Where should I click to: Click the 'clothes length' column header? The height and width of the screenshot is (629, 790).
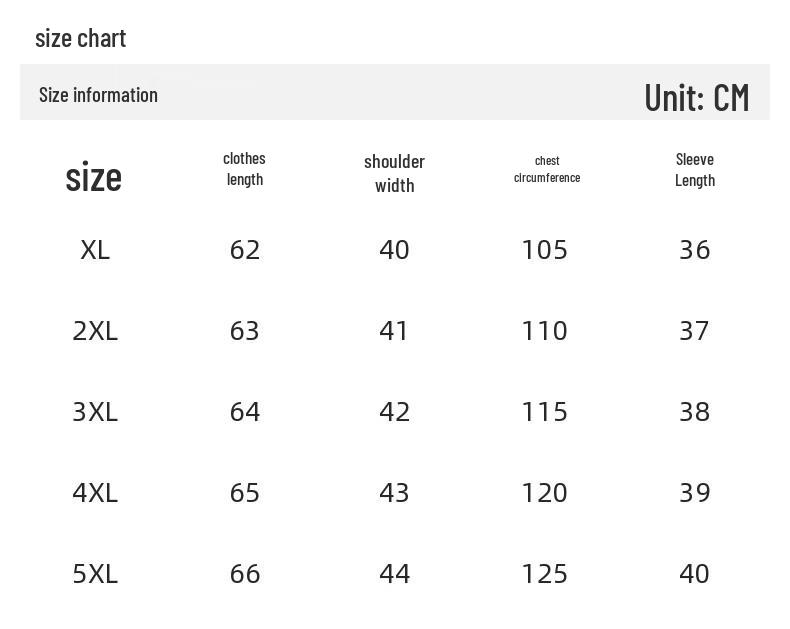244,169
